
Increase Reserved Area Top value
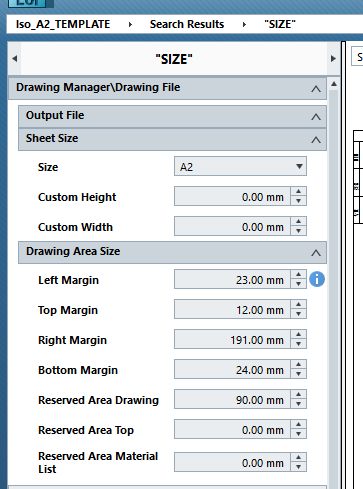tap(299, 424)
